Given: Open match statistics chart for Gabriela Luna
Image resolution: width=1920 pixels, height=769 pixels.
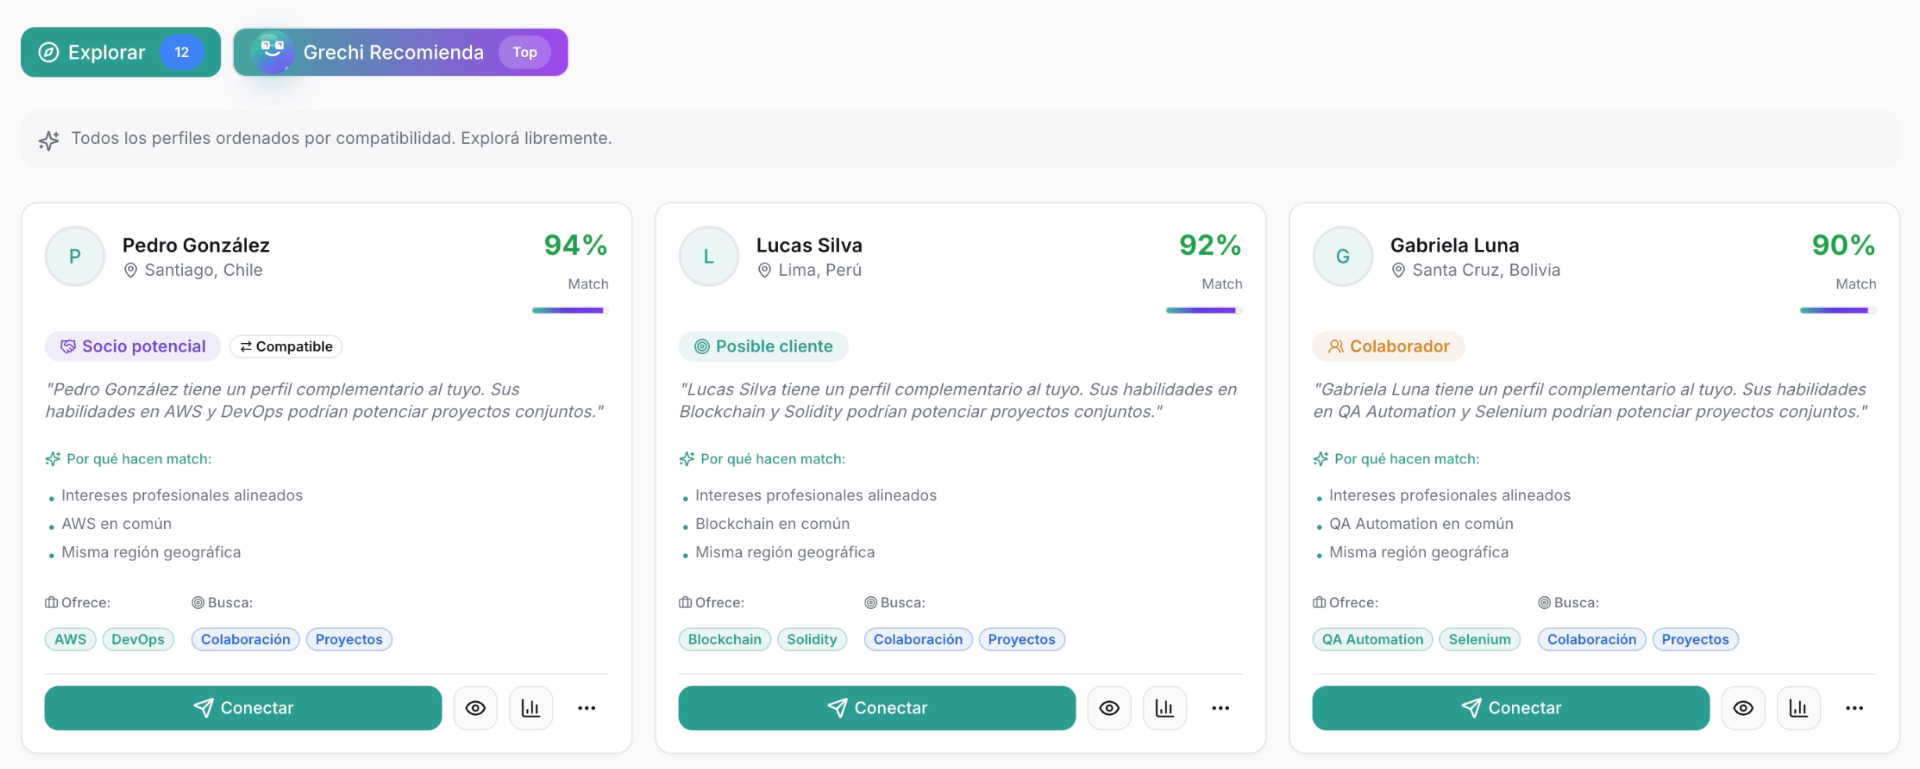Looking at the screenshot, I should (x=1799, y=708).
